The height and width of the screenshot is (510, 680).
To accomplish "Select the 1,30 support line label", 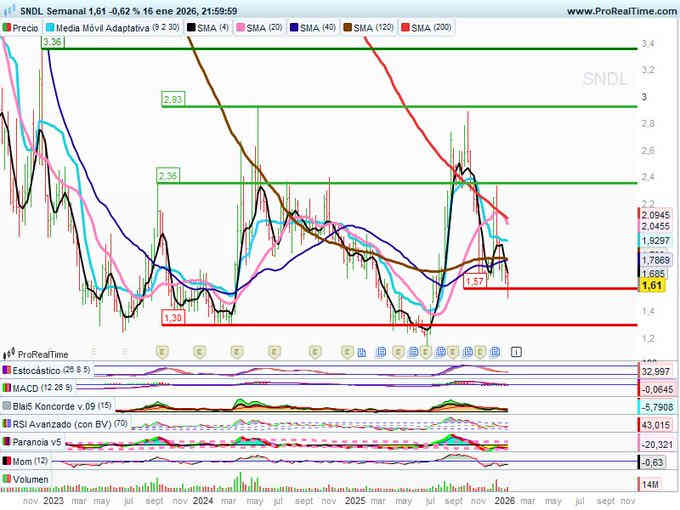I will (172, 318).
